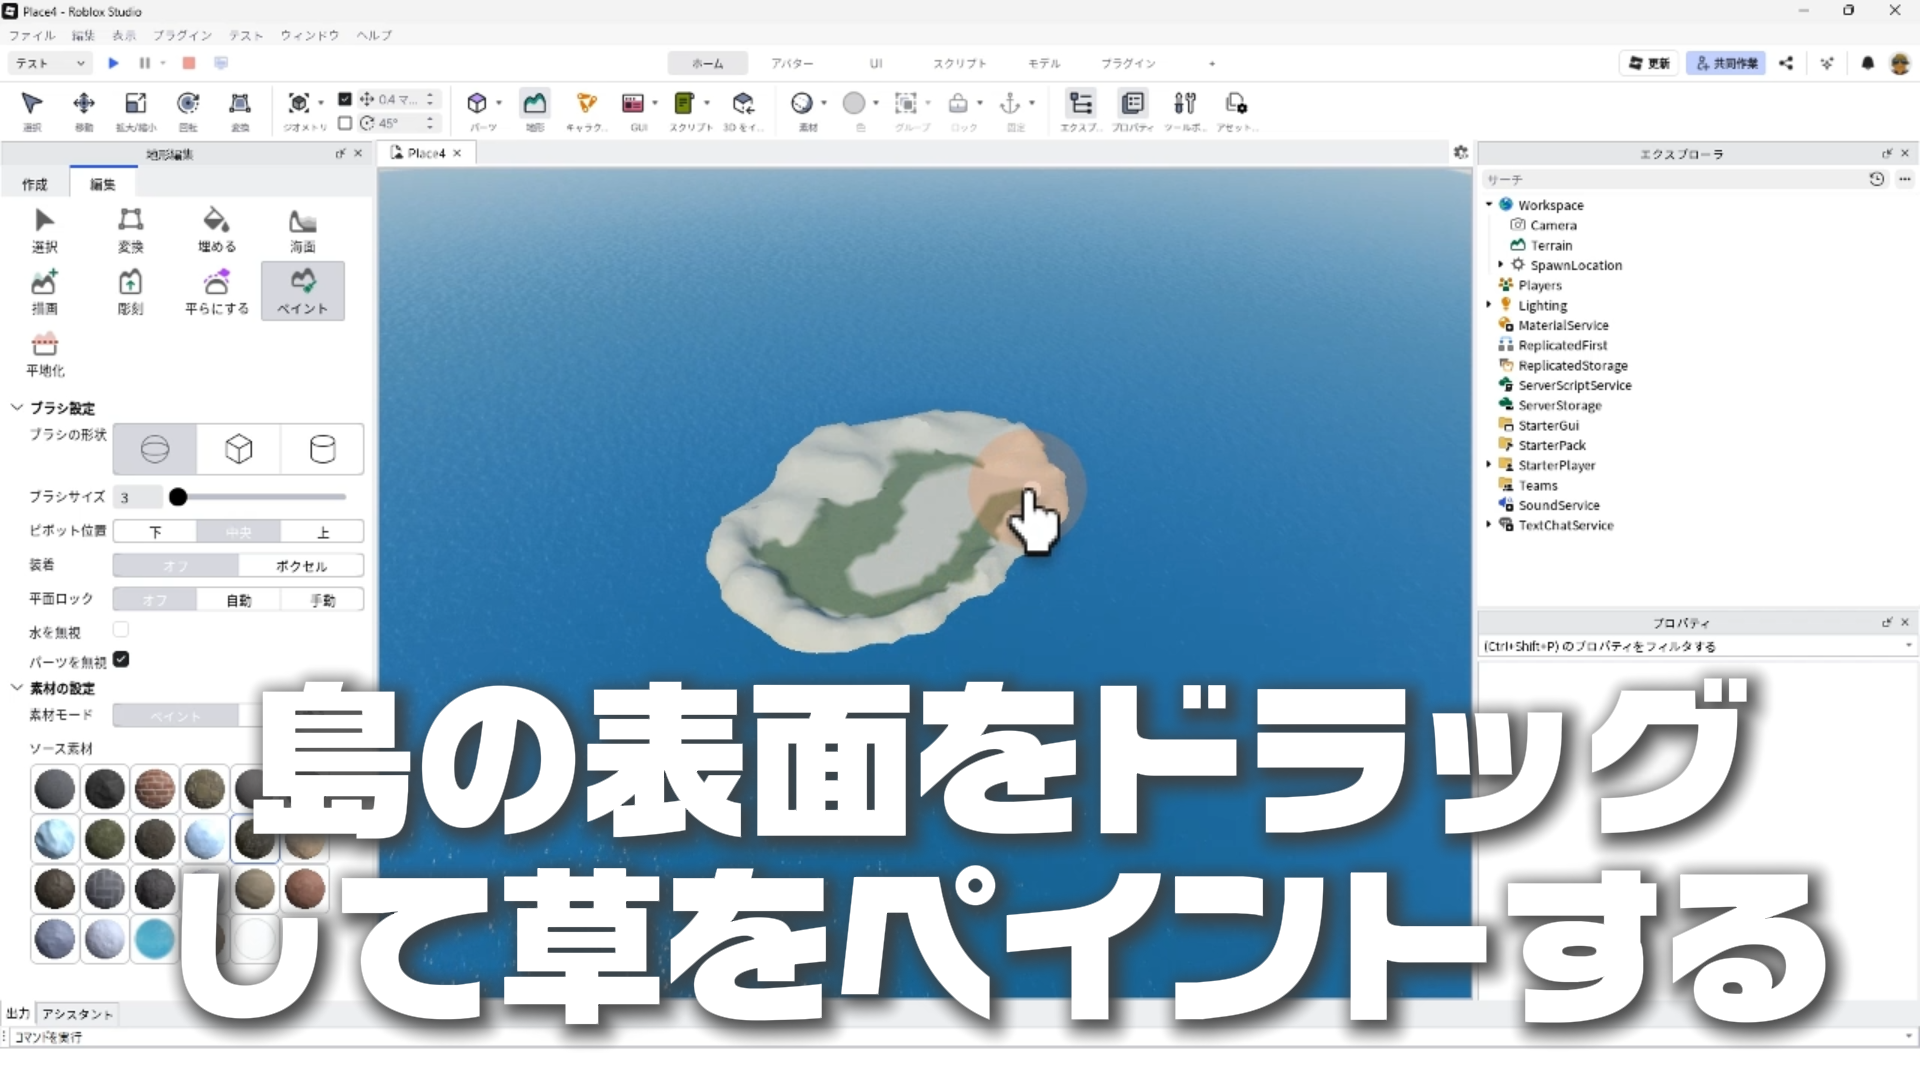
Task: Select the 海面 (Sea level) tool
Action: (302, 229)
